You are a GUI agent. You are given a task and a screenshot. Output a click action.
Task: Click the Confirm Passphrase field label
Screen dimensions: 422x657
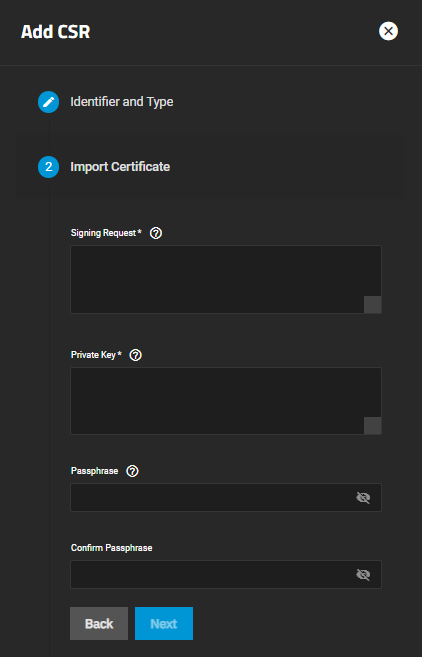[x=111, y=548]
